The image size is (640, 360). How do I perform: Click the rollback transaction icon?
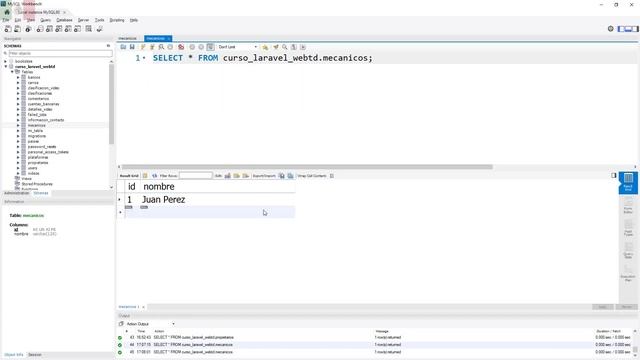coord(201,47)
